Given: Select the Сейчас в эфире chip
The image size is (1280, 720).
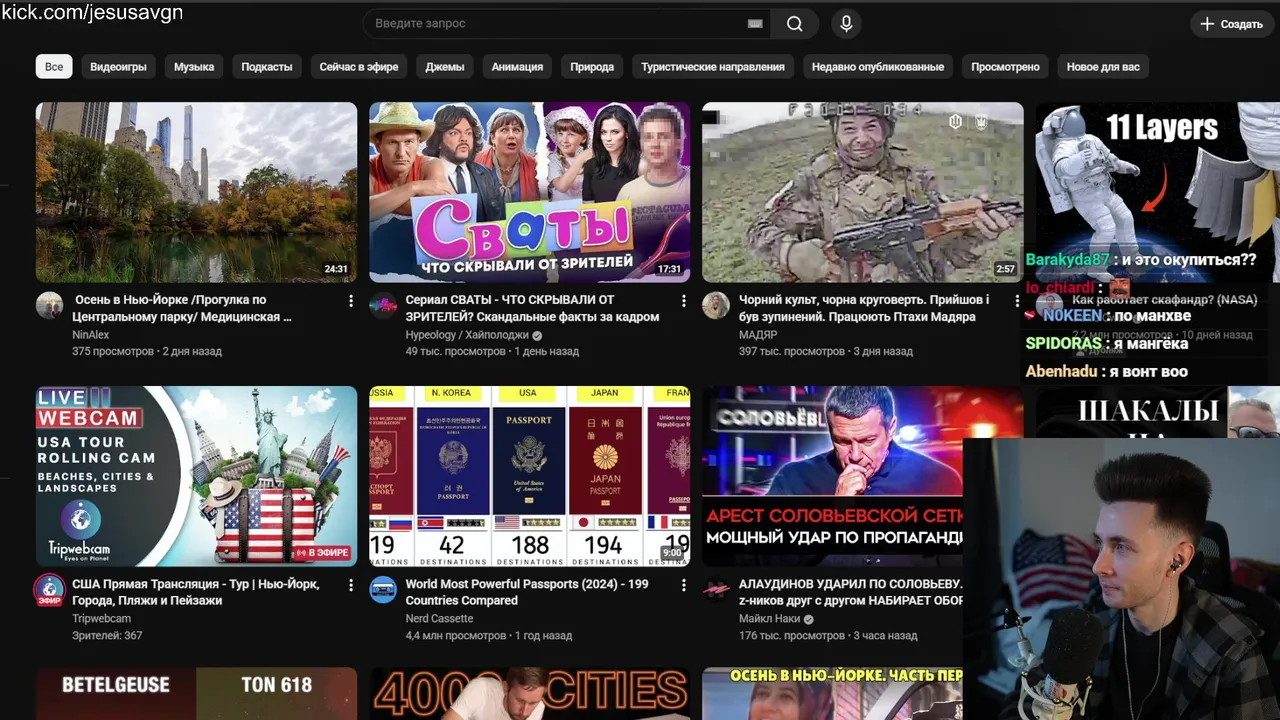Looking at the screenshot, I should pyautogui.click(x=359, y=67).
